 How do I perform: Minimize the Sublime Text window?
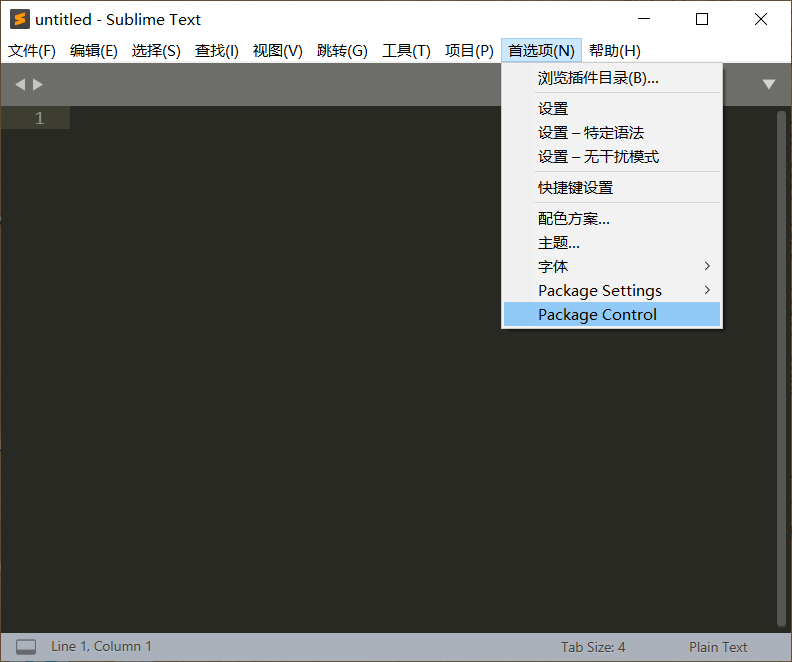pos(644,19)
